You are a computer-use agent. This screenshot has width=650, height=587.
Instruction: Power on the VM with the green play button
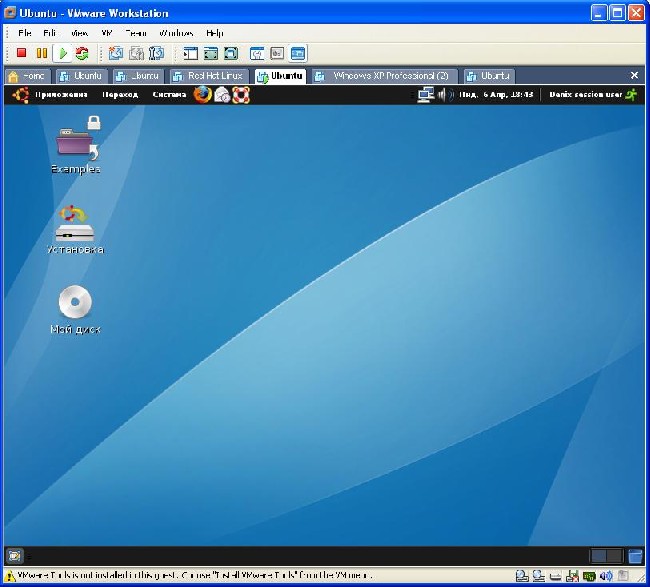[x=63, y=53]
